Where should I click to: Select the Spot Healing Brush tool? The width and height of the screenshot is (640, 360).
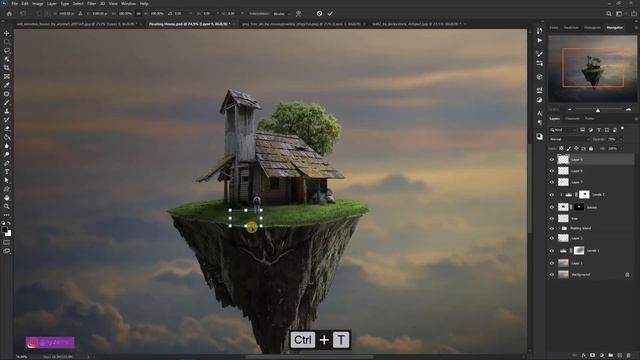[7, 93]
